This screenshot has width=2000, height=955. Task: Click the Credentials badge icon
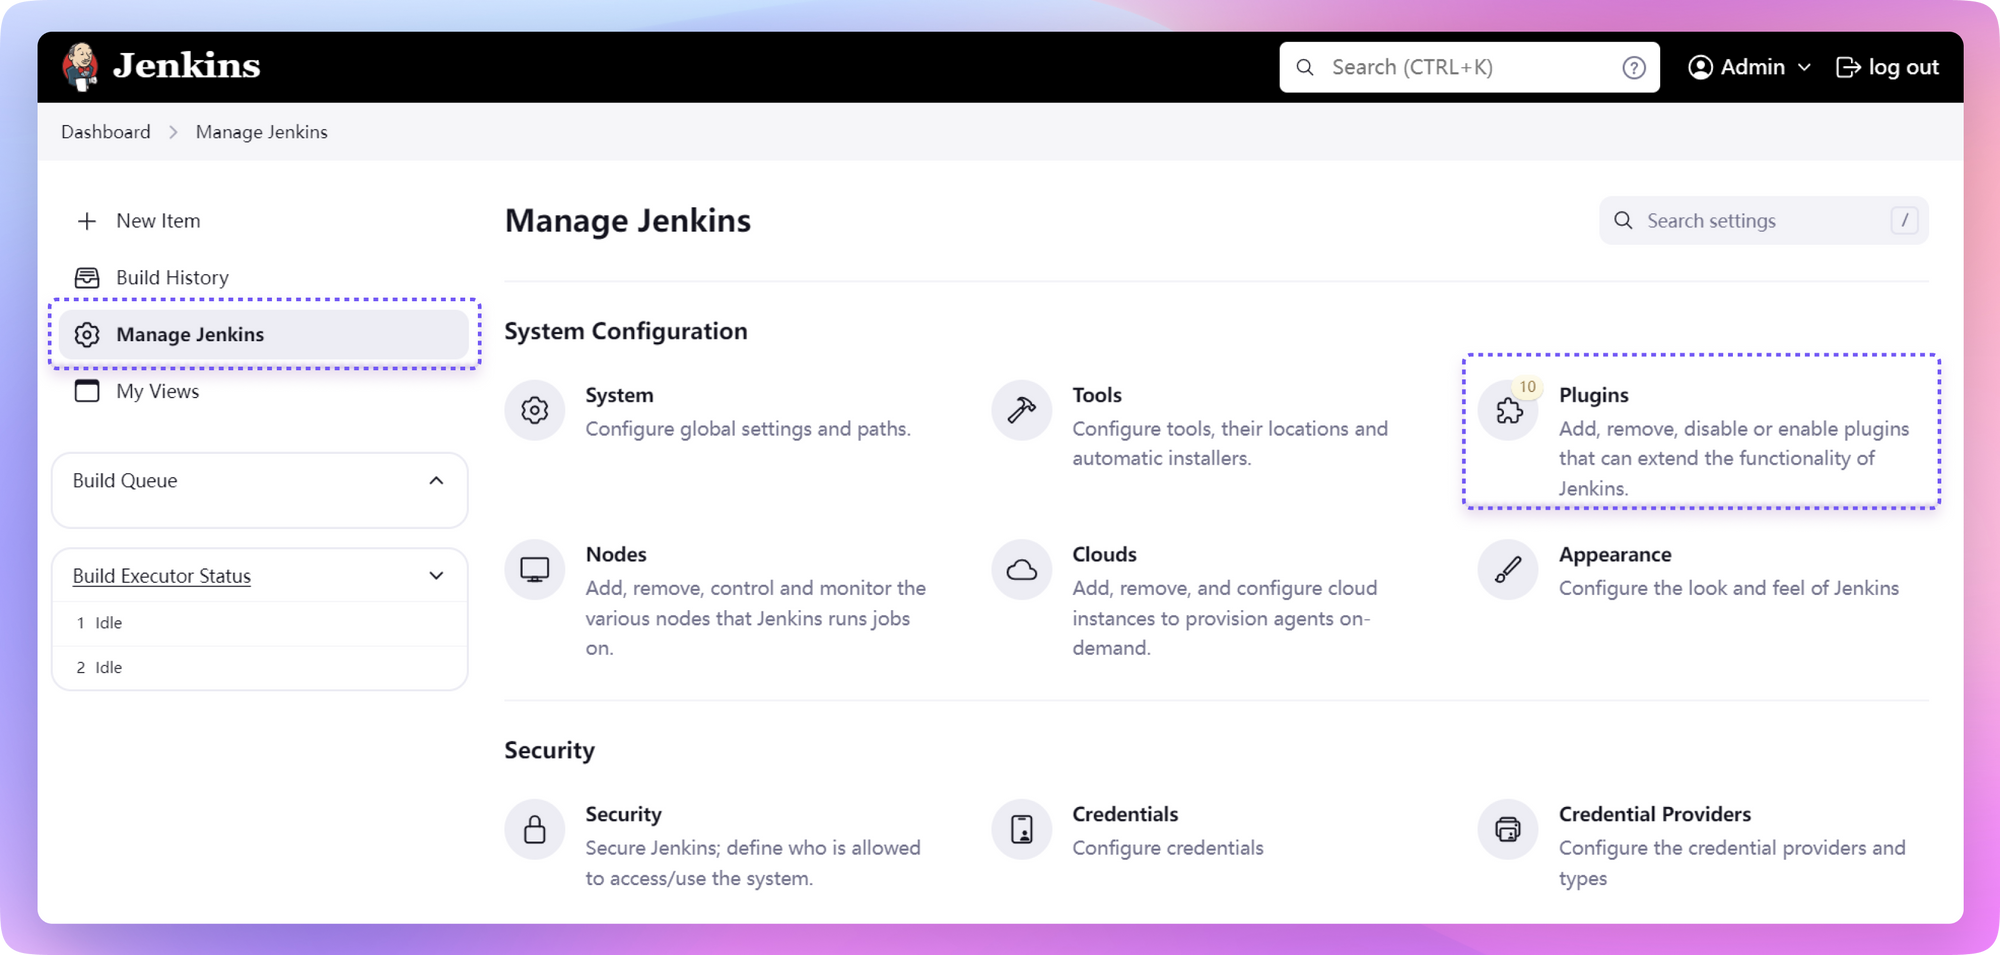tap(1021, 829)
